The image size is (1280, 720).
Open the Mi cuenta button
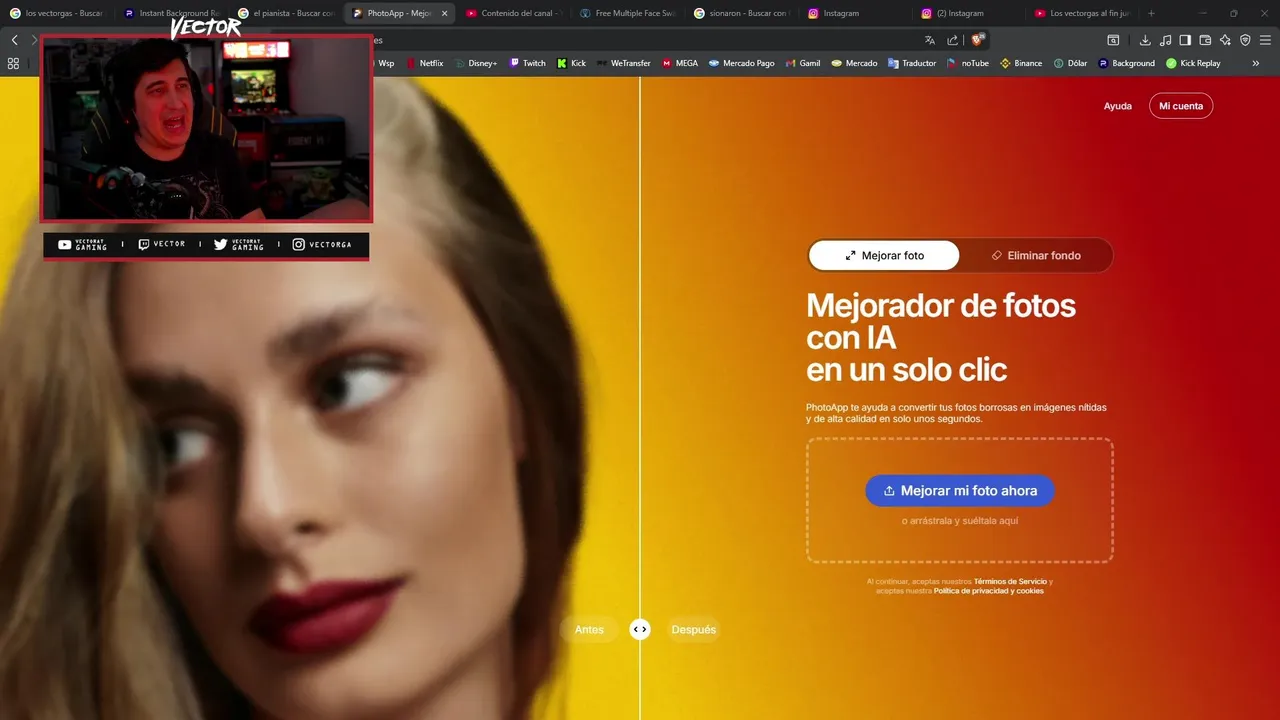point(1181,106)
